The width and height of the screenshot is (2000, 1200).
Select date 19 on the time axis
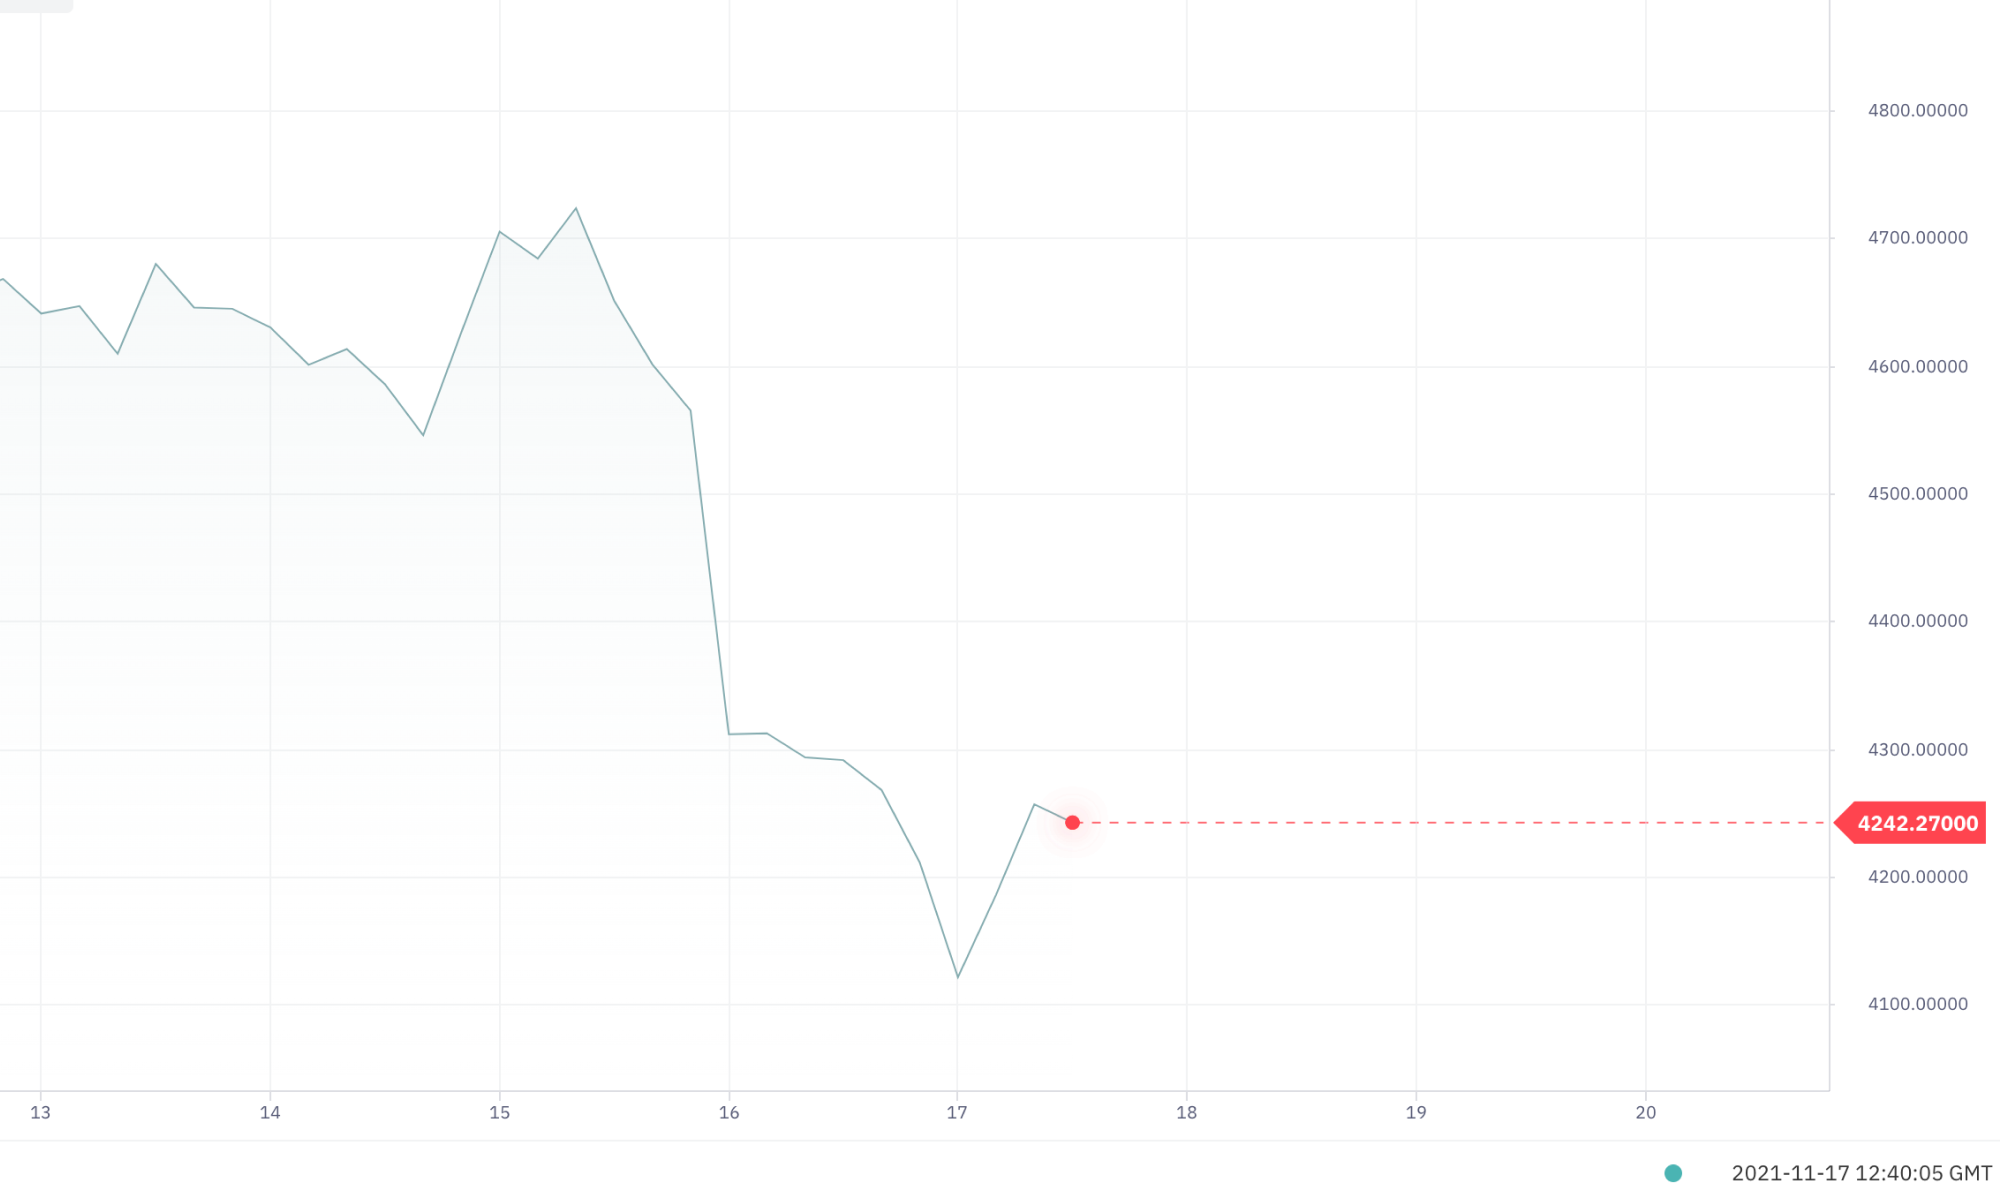point(1416,1113)
